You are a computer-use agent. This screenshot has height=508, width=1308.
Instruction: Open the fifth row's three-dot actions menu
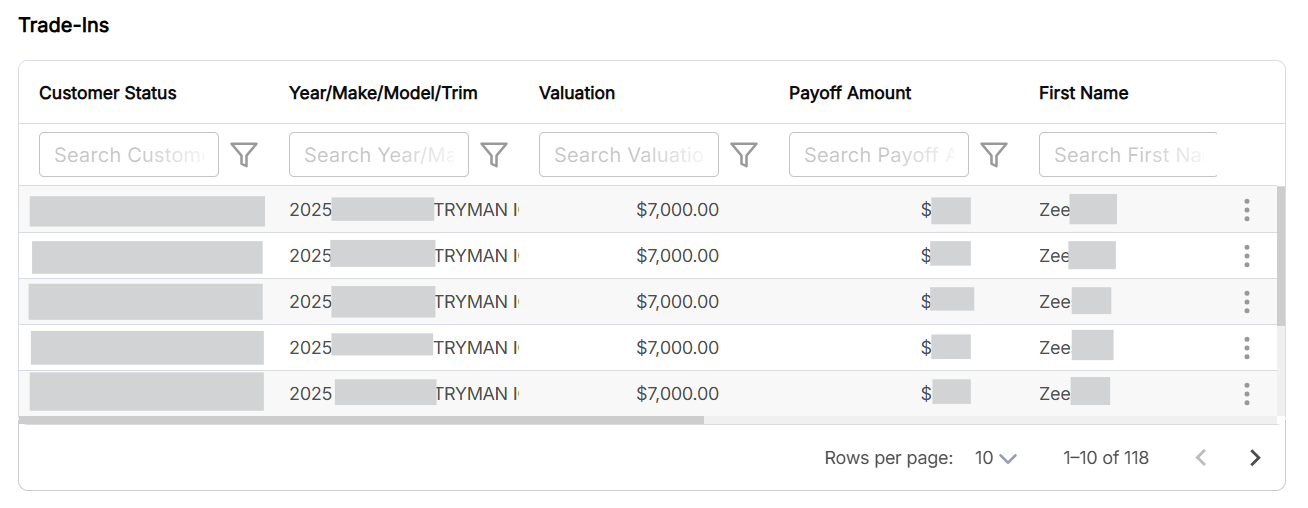coord(1246,394)
